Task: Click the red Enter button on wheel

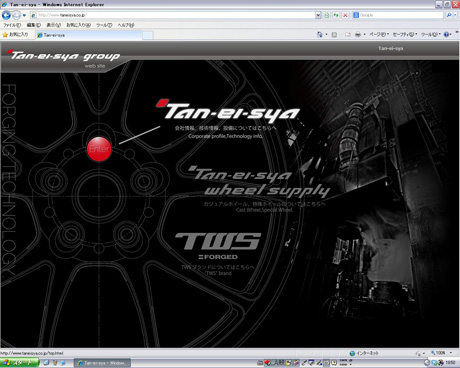Action: (99, 149)
